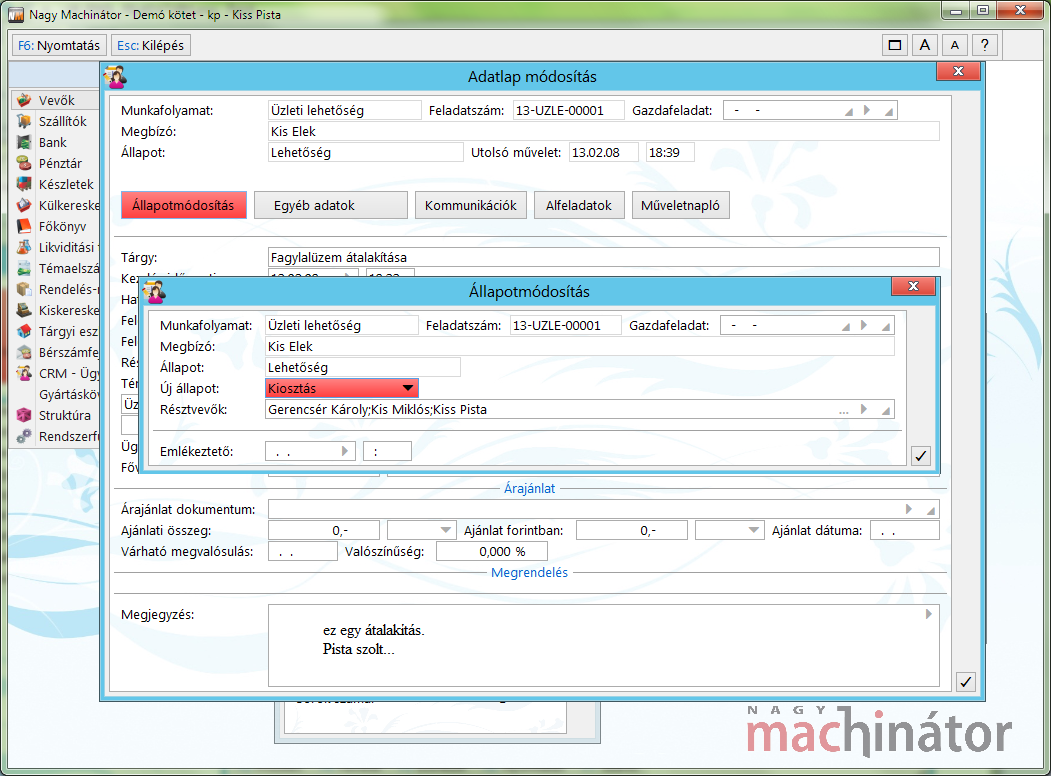
Task: Open the Új állapot Kiosztás dropdown
Action: coord(408,388)
